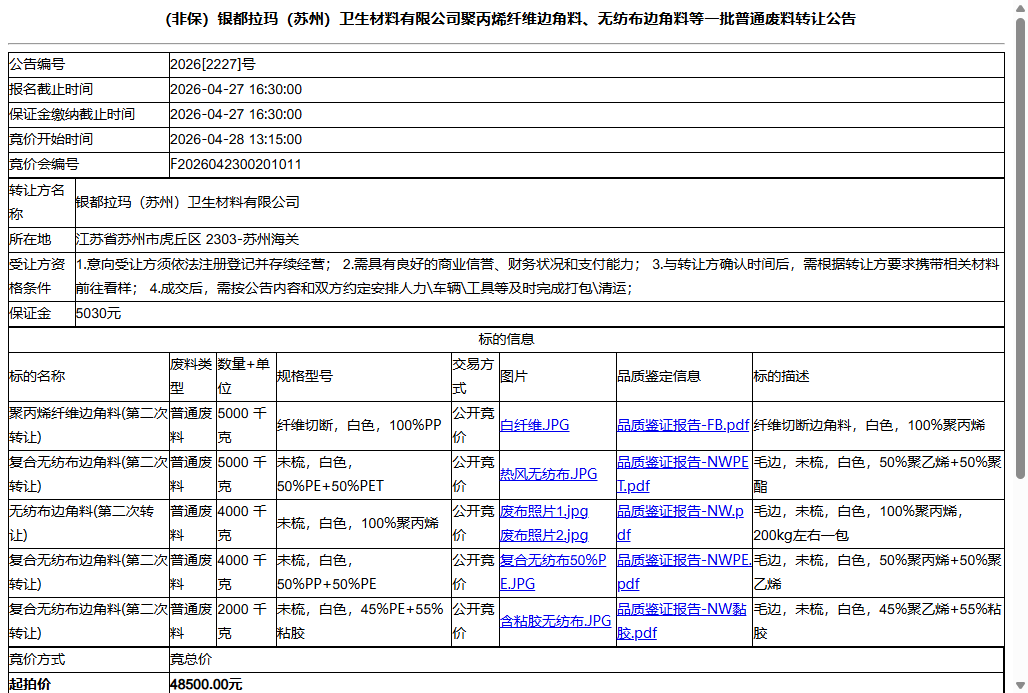This screenshot has width=1028, height=693.
Task: Open the 含粘胶无纺布.JPG link
Action: [555, 621]
